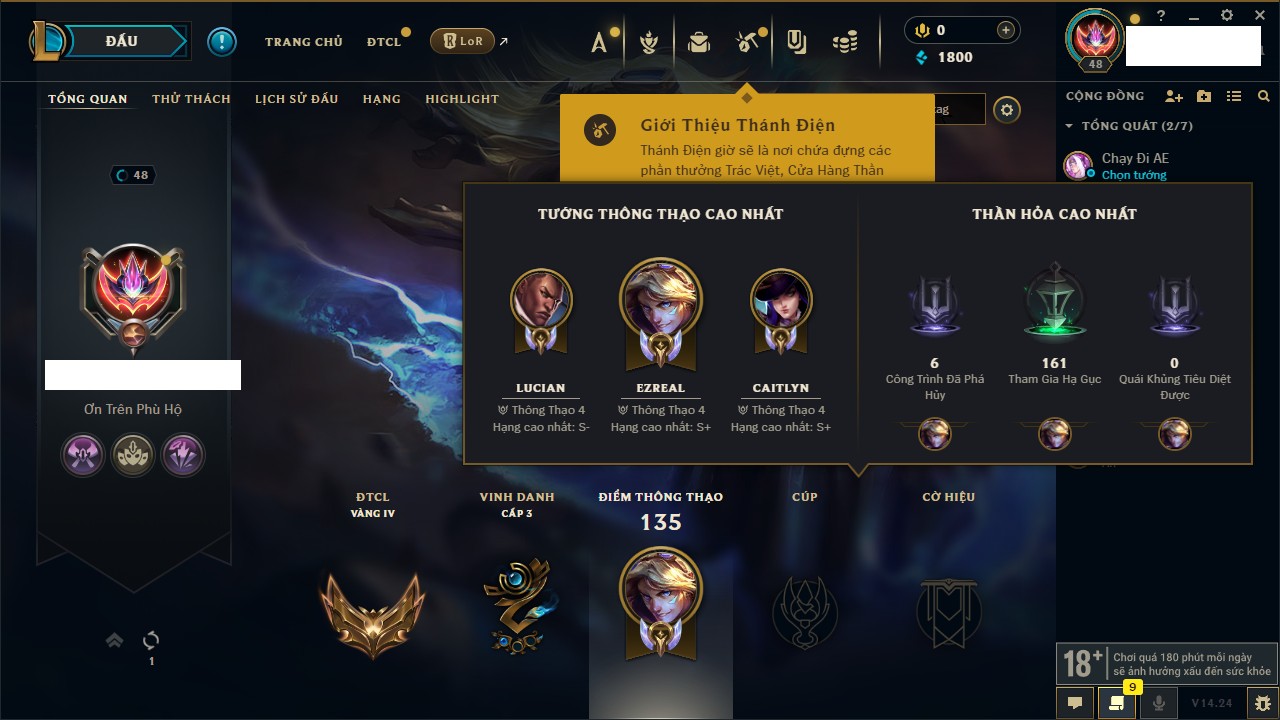Add a friend with the plus-person icon
Screen dimensions: 1280x720
(1174, 96)
